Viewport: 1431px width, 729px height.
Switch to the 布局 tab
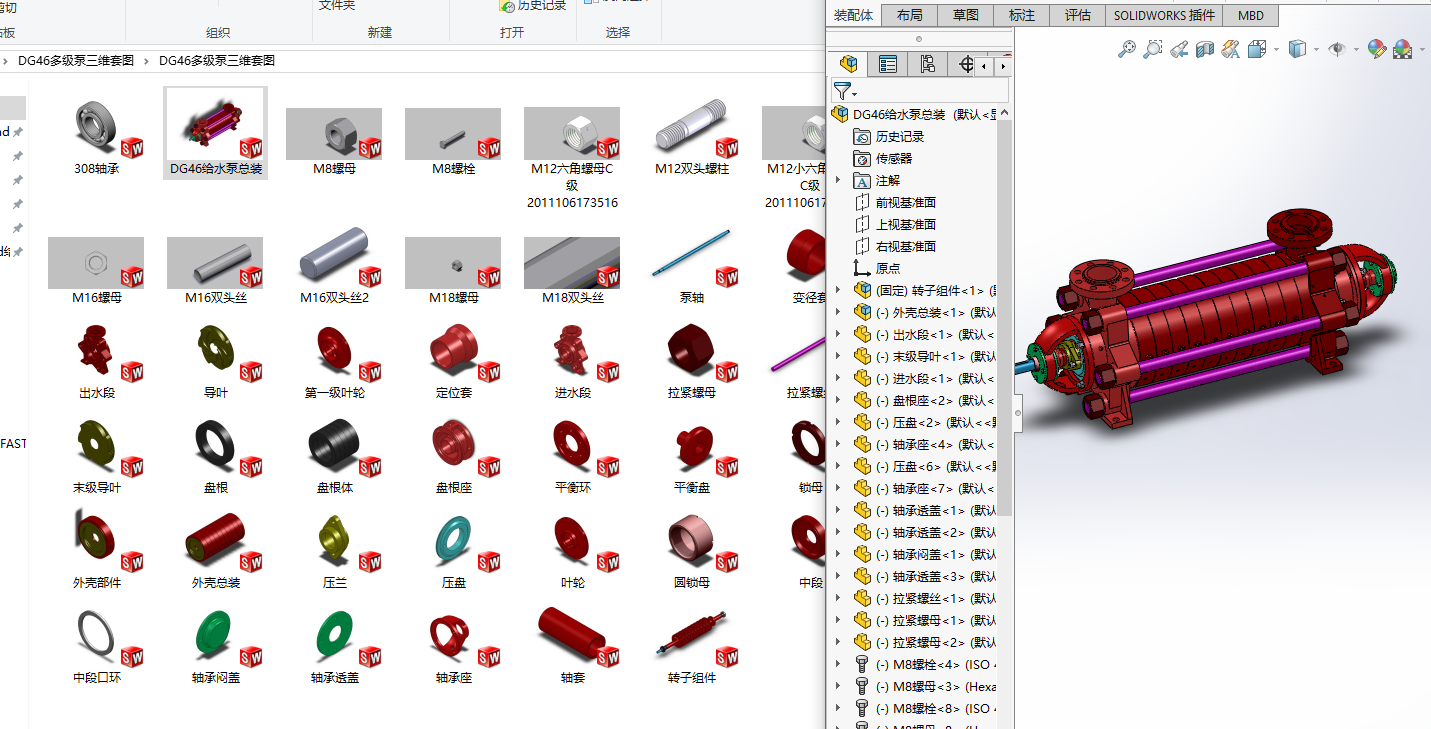[x=910, y=15]
